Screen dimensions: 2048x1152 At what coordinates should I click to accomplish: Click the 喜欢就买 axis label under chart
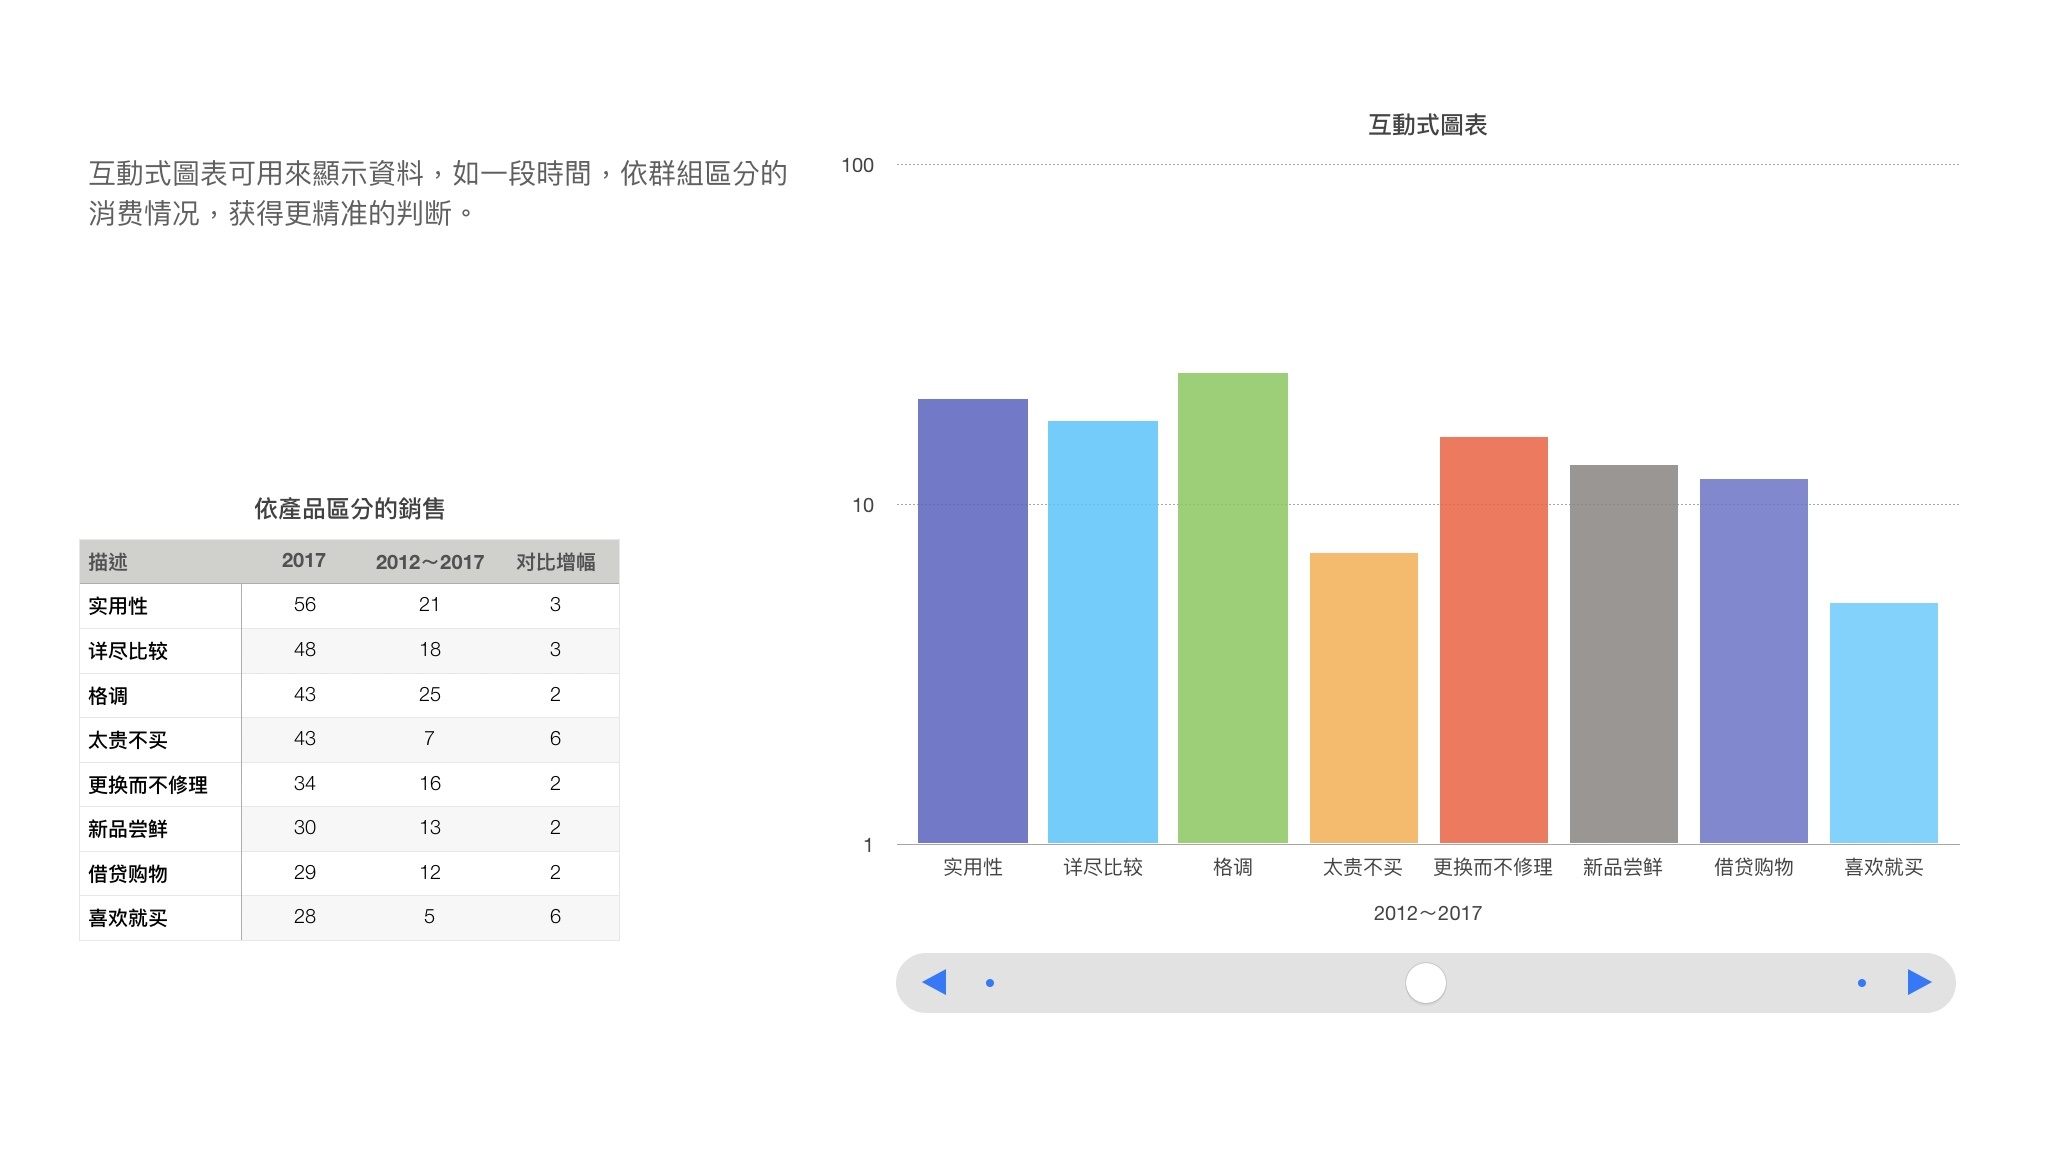tap(1884, 867)
